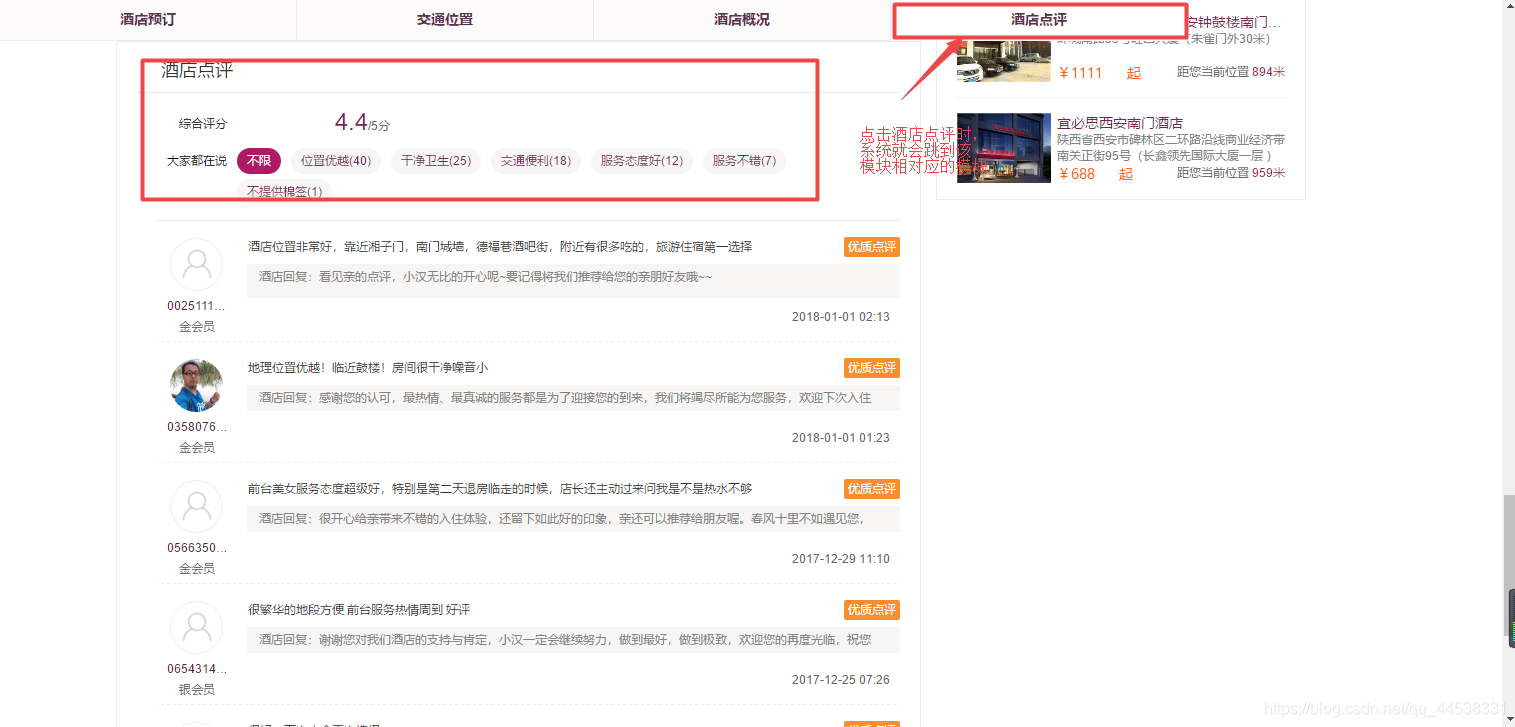Screen dimensions: 1515x727
Task: Filter reviews by 服务不错(7)
Action: [744, 161]
